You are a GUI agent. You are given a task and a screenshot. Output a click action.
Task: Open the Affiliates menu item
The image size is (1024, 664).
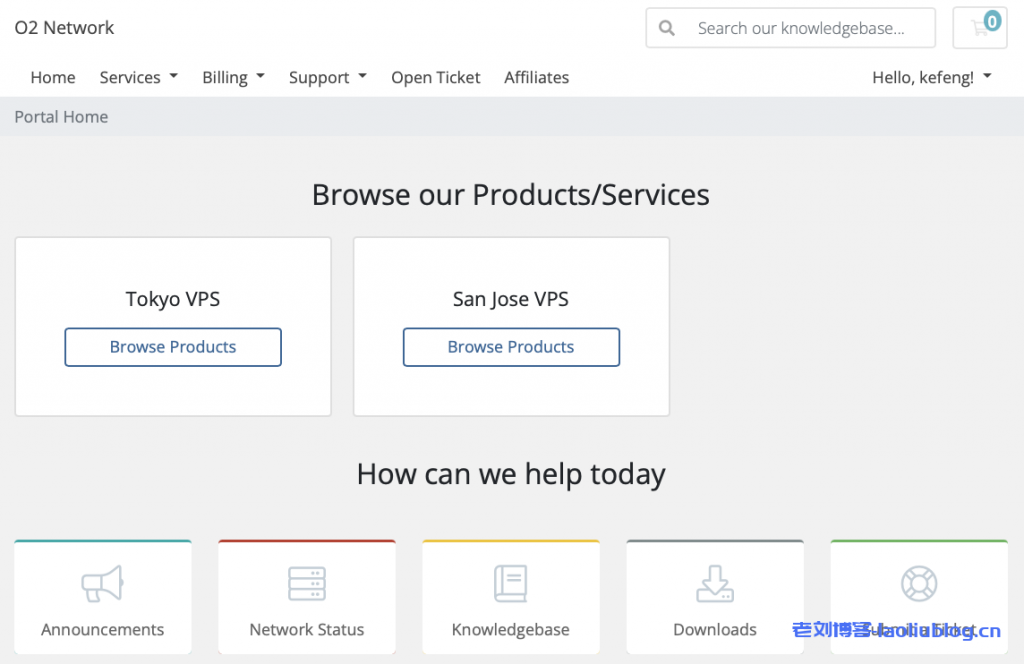click(x=536, y=77)
